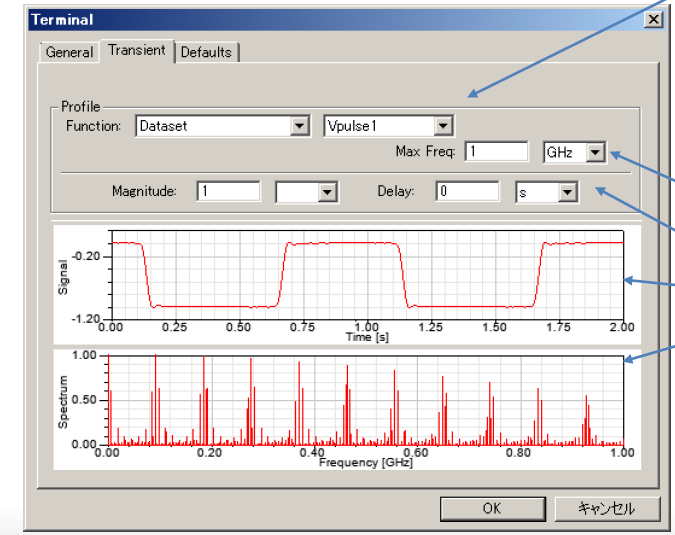Click the Profile group label
This screenshot has height=535, width=675.
81,106
